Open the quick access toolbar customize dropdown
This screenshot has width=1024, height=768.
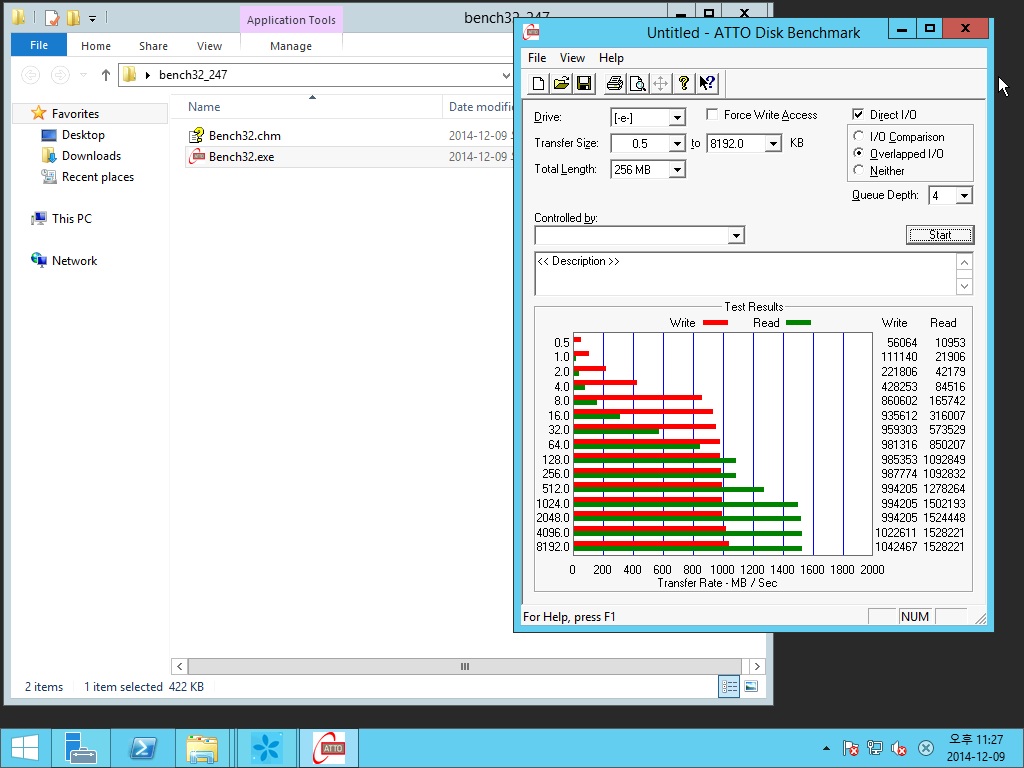click(92, 18)
